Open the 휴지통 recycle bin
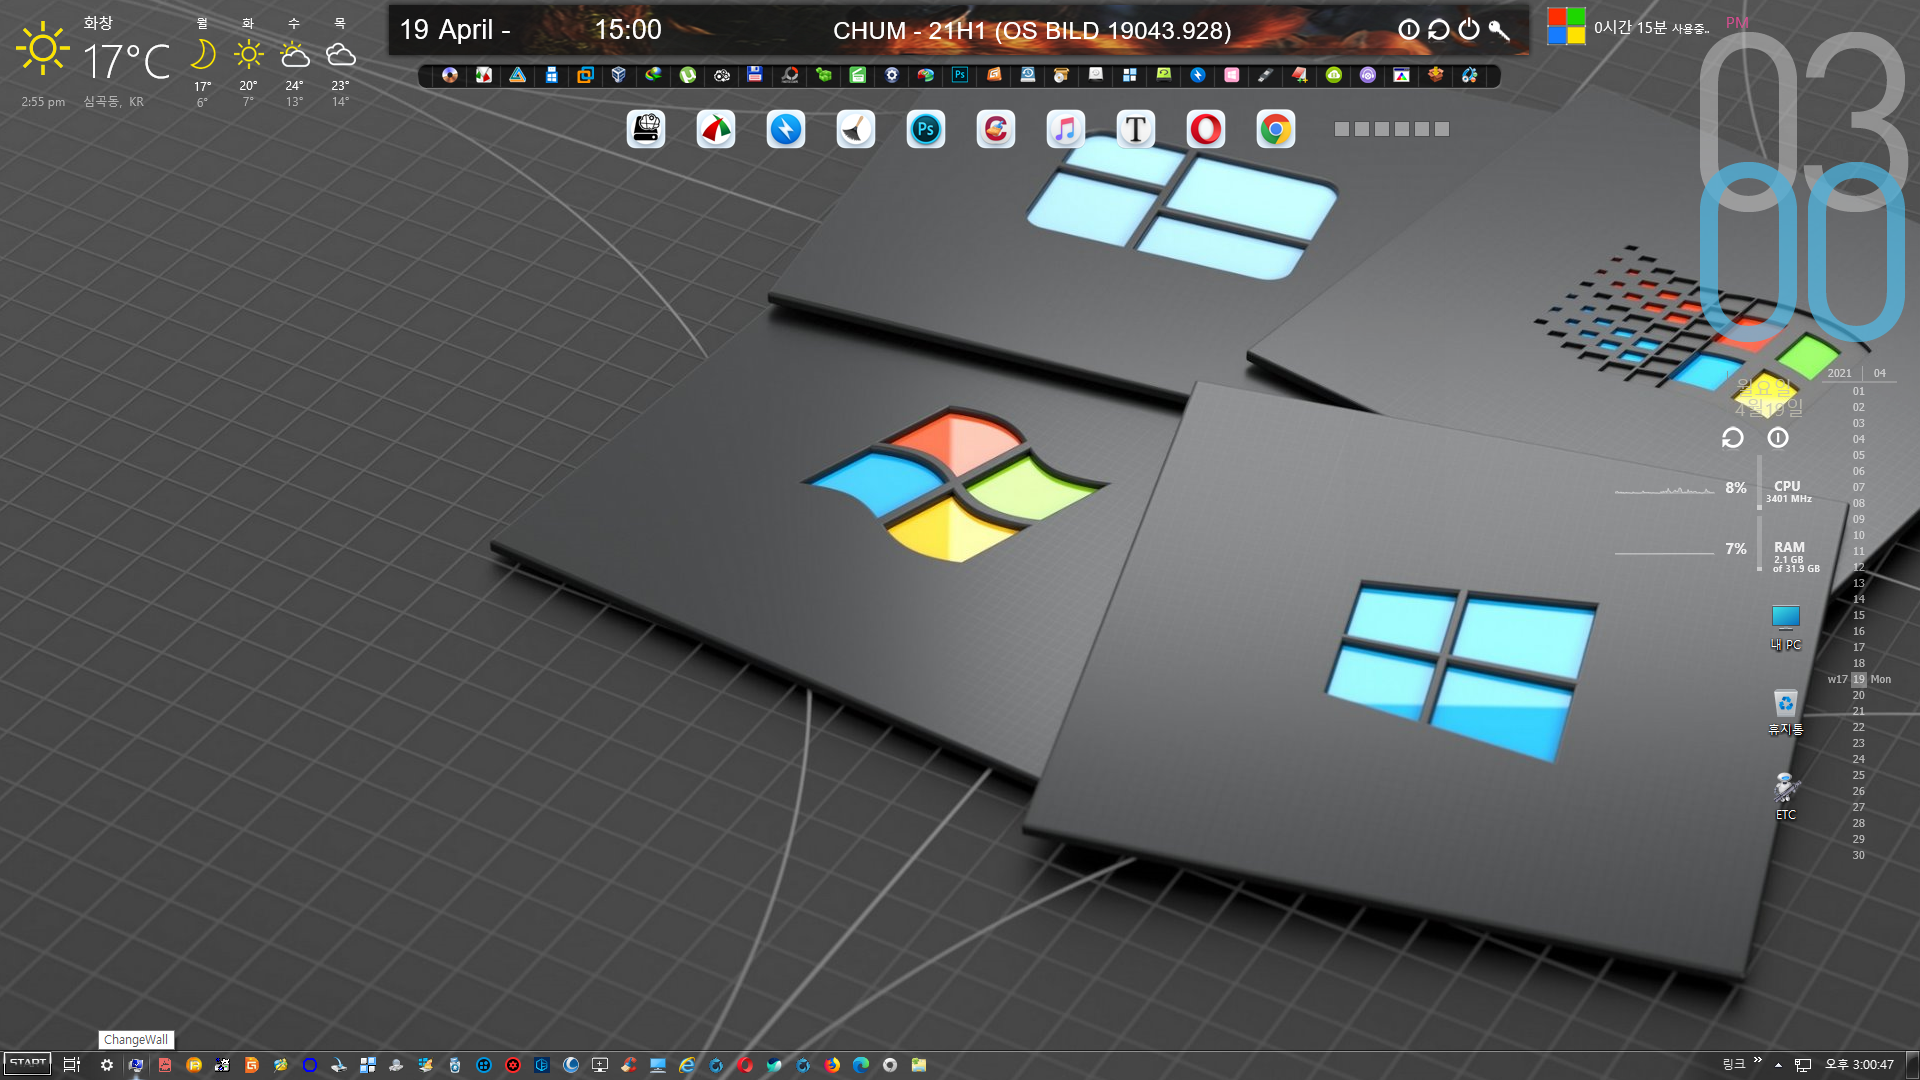 coord(1786,712)
